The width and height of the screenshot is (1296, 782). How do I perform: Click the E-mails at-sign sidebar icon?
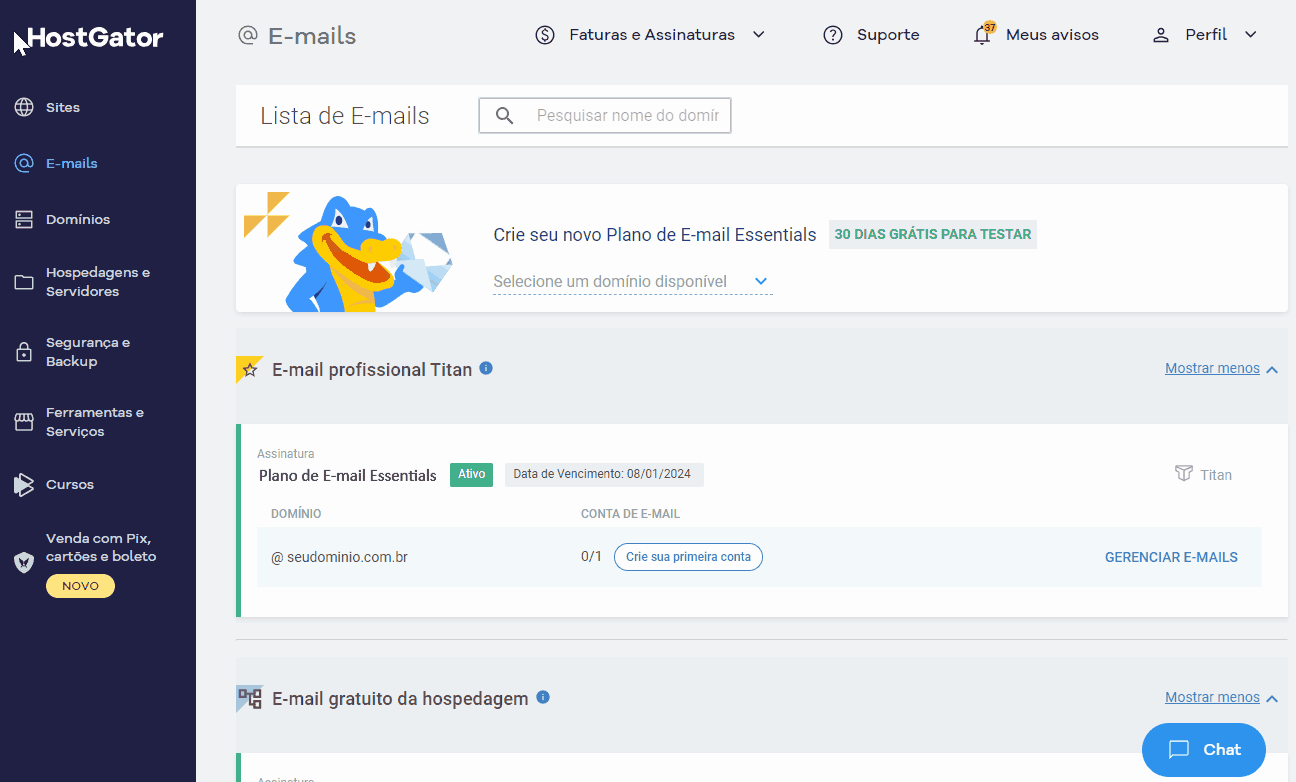(x=24, y=163)
